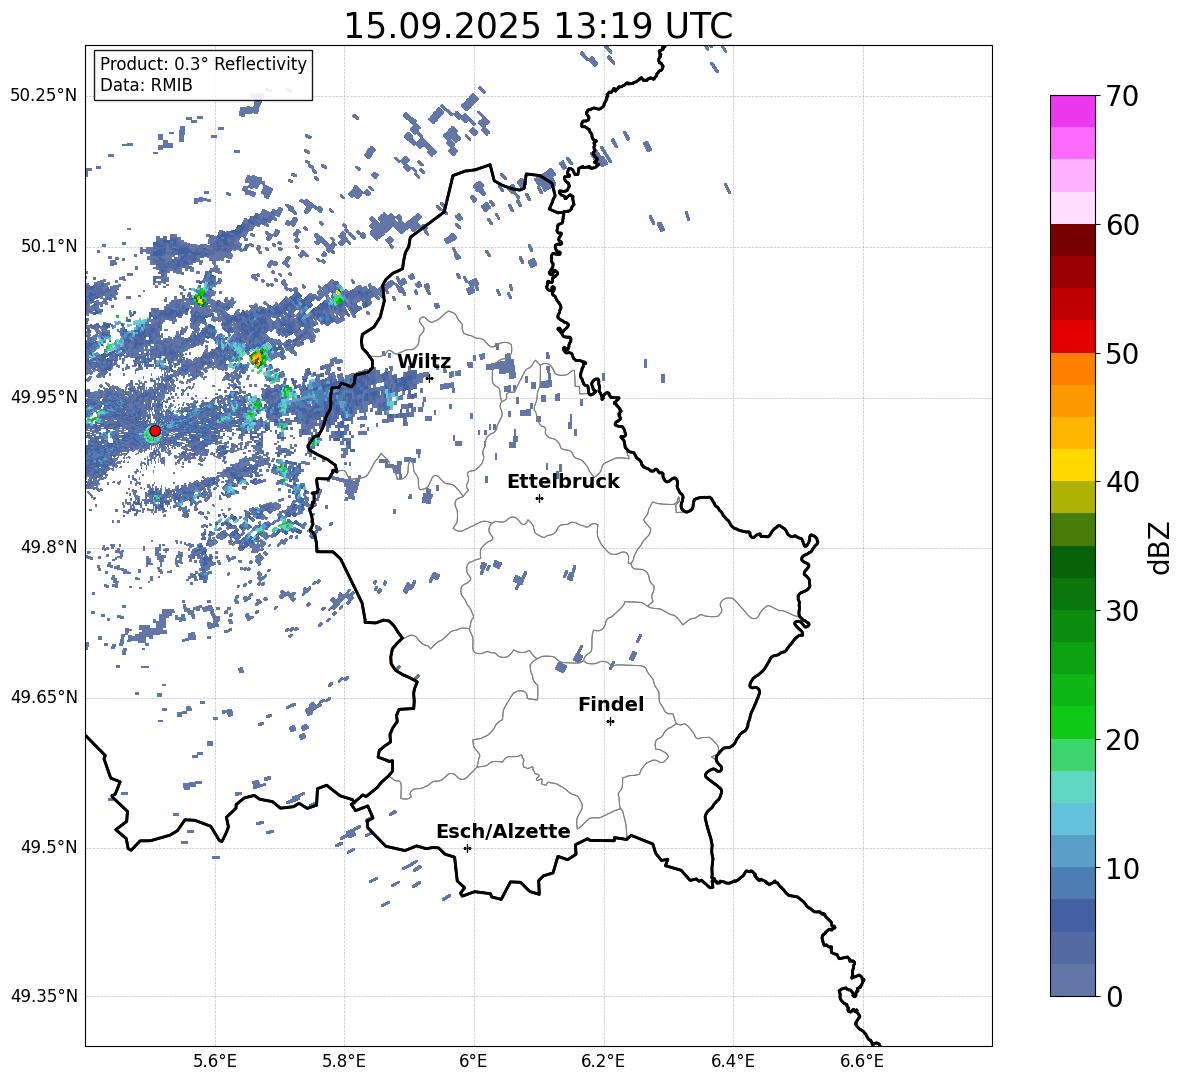This screenshot has width=1184, height=1081.
Task: Click the 5.8°E longitude tick label
Action: point(344,1061)
